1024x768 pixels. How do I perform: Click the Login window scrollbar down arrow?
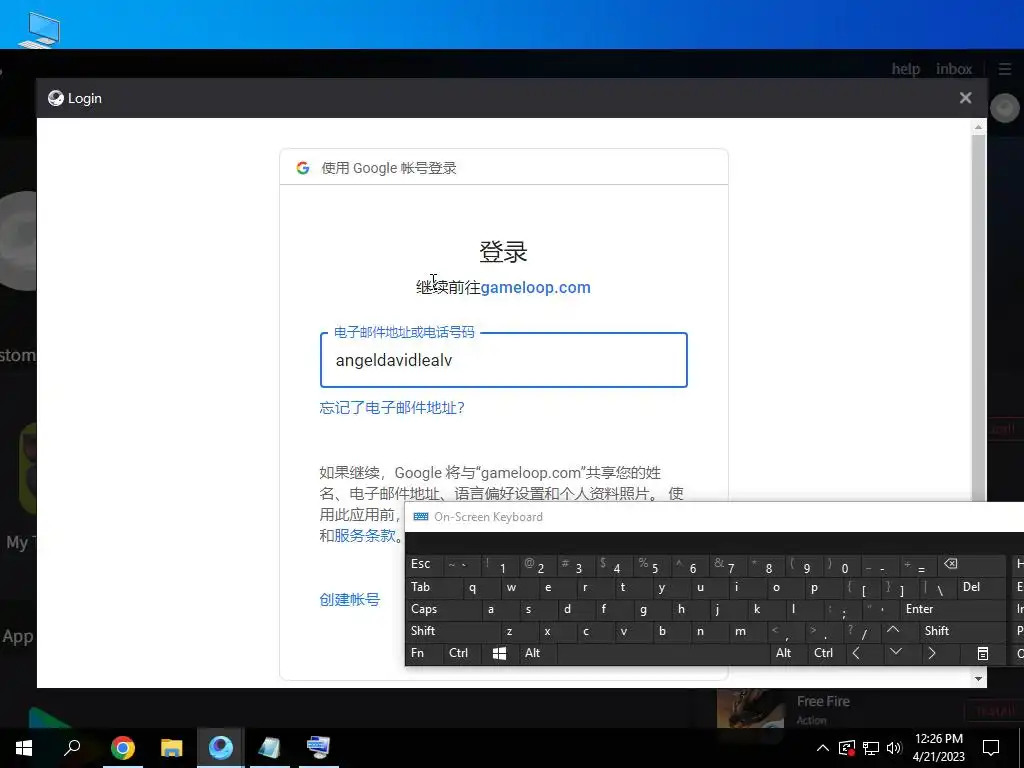(x=978, y=679)
